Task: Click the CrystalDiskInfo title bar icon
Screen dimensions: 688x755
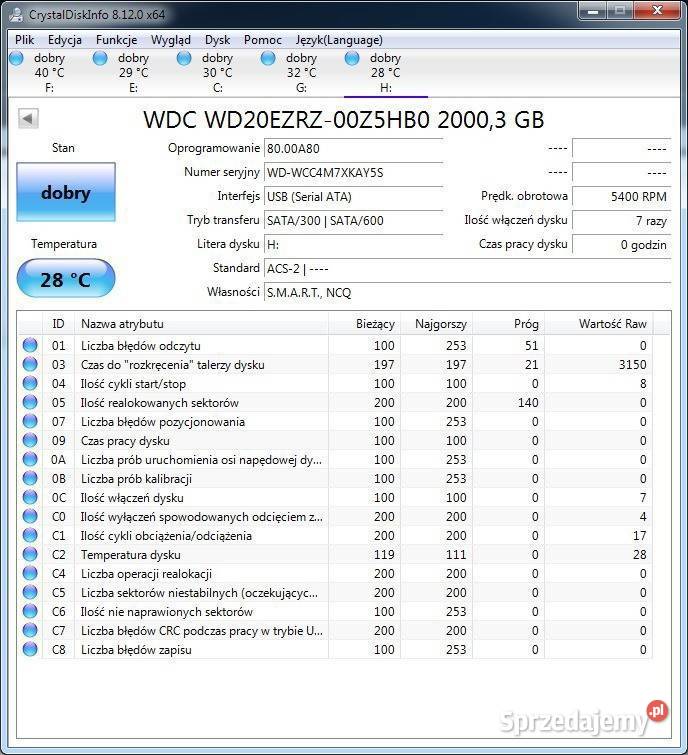Action: (16, 14)
